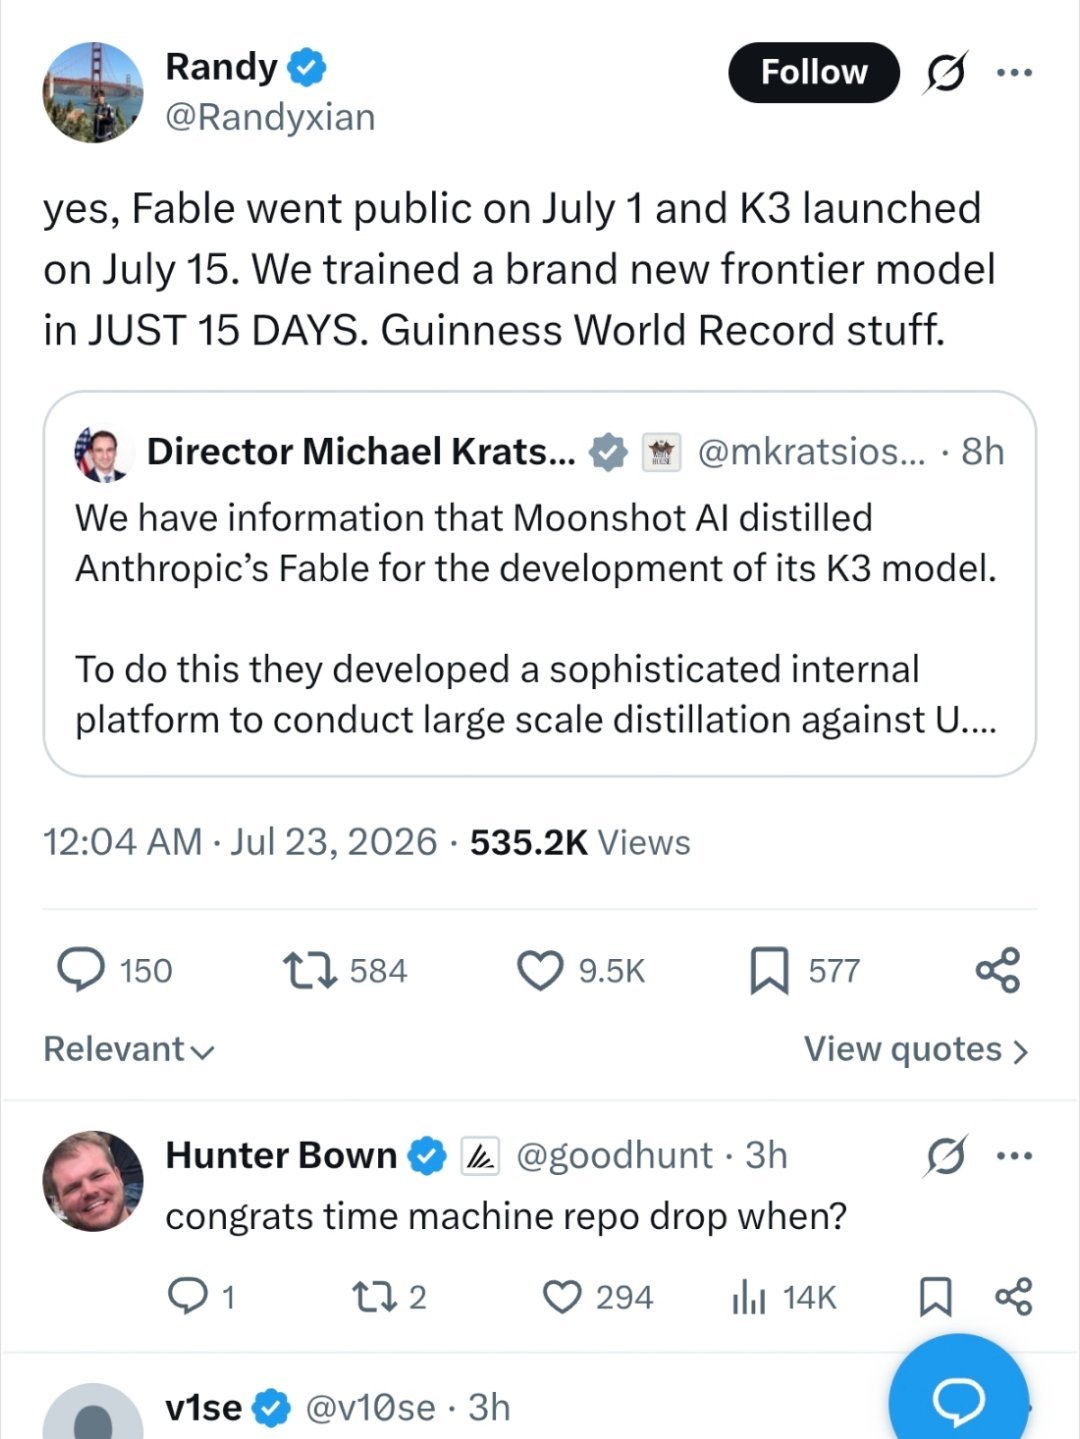Open quoted post from Director Michael Kratsios

point(539,584)
